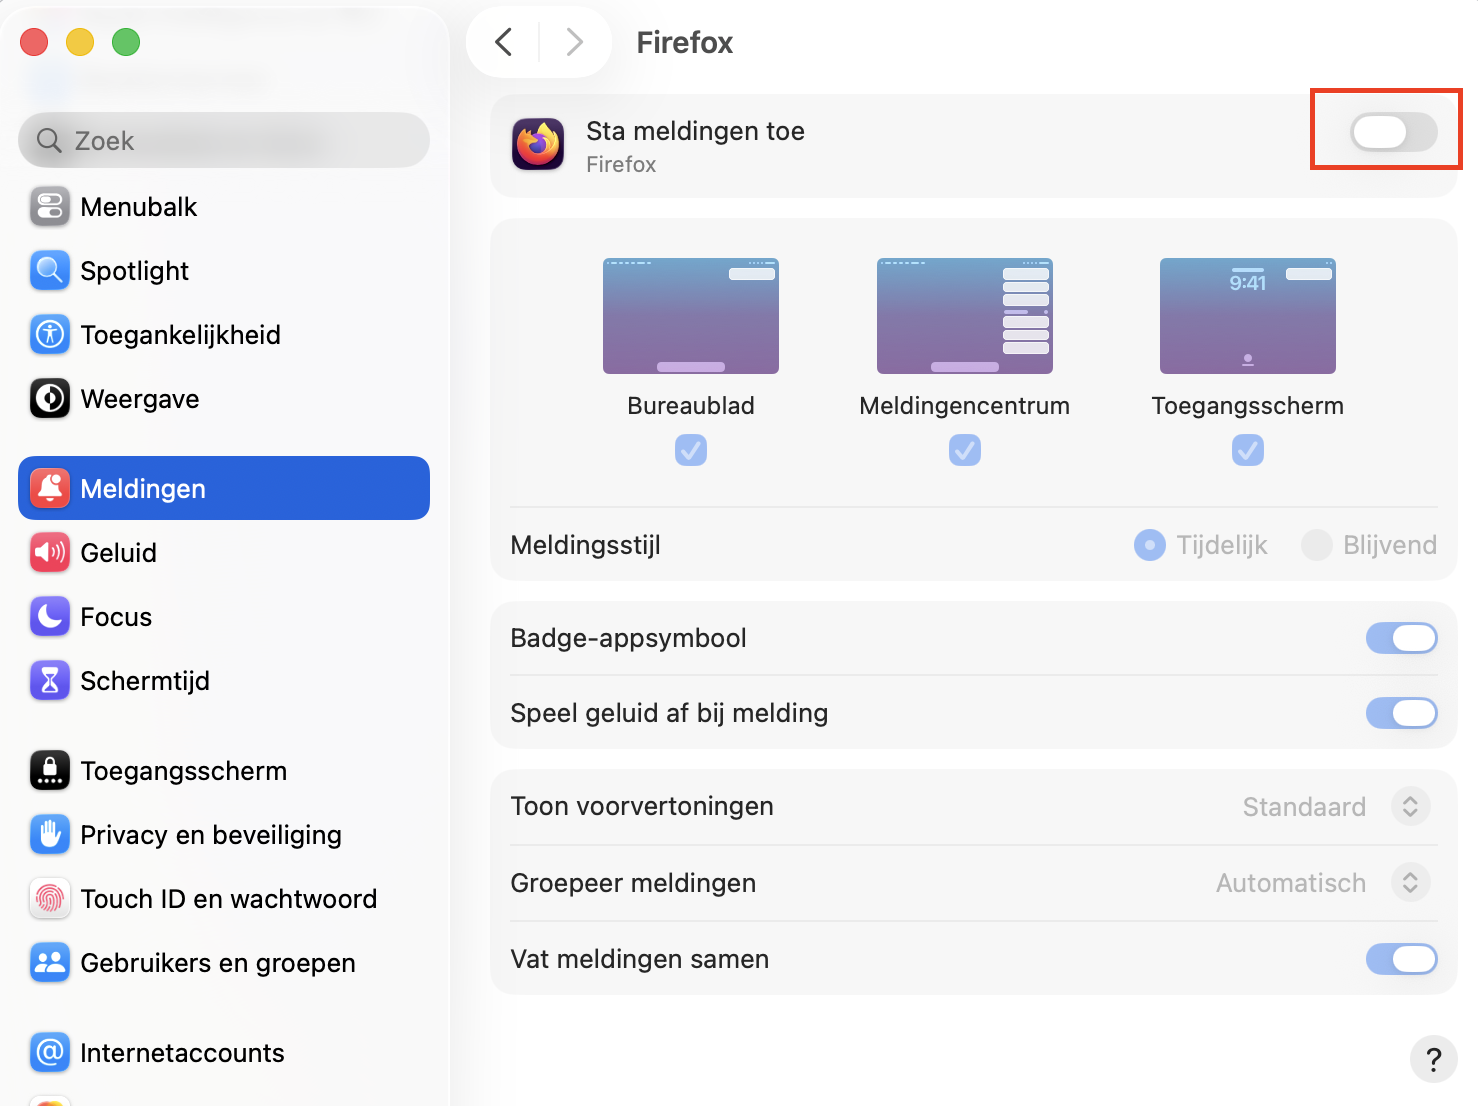Viewport: 1478px width, 1106px height.
Task: Click the Firefox window title
Action: coord(685,43)
